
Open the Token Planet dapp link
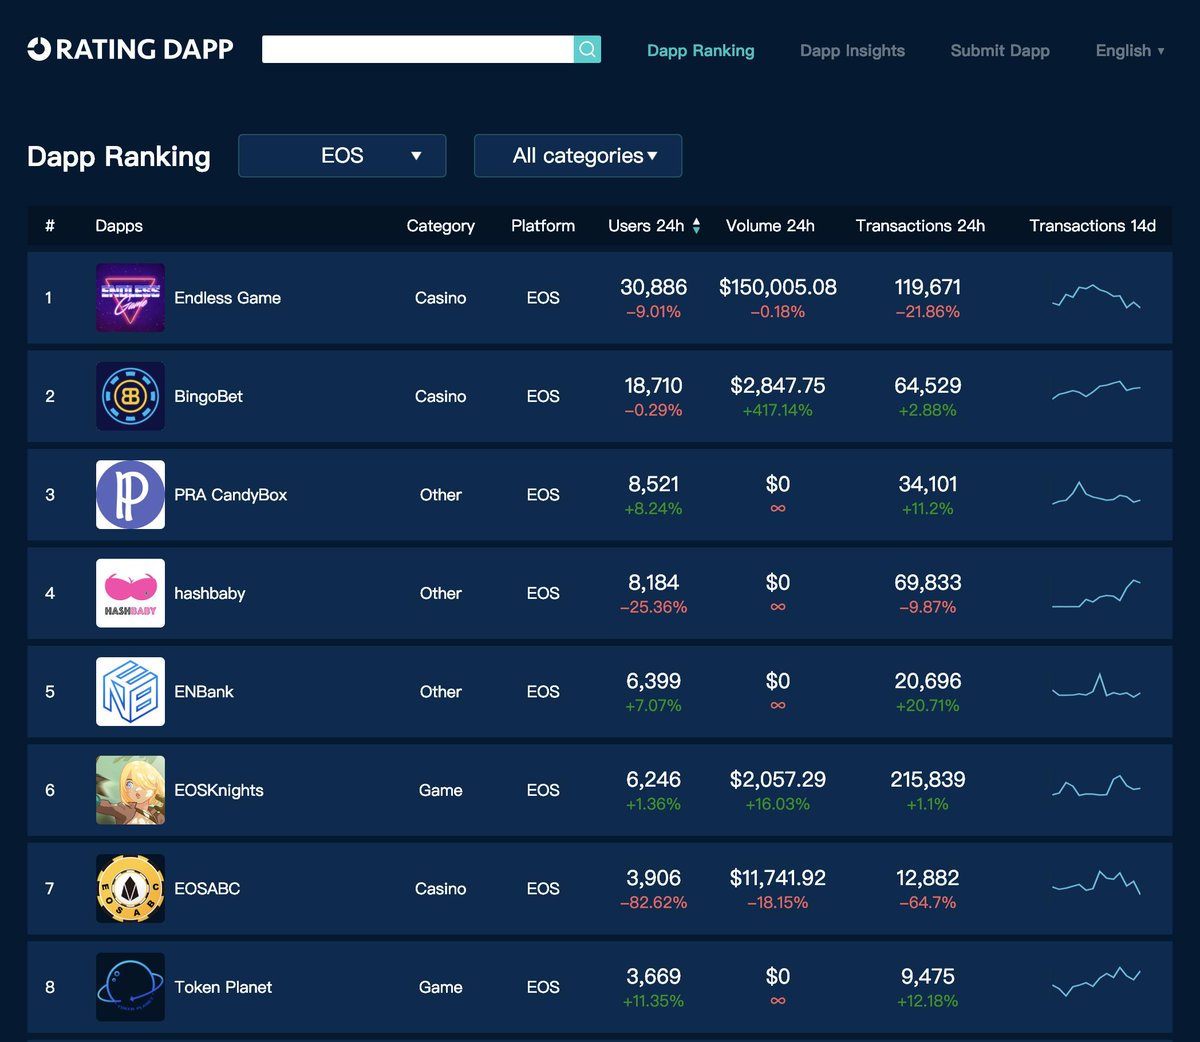tap(223, 987)
